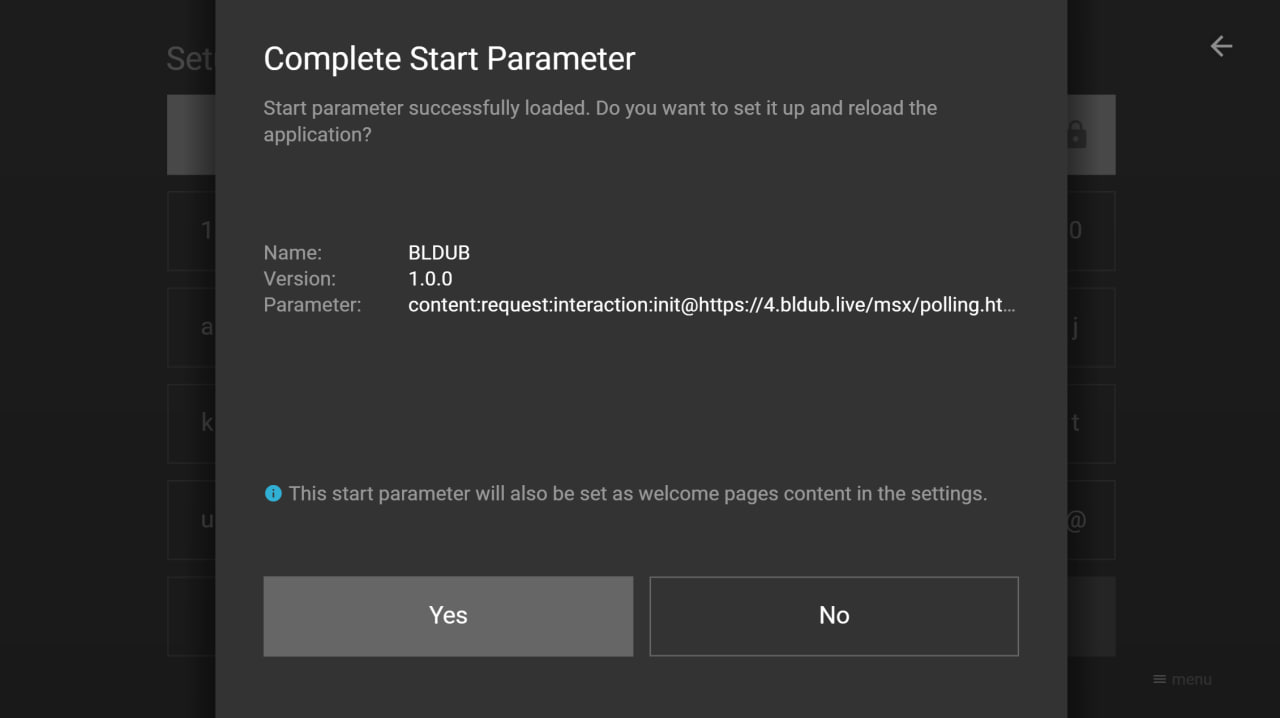Click the 1.0.0 version value
This screenshot has width=1280, height=718.
click(x=431, y=279)
